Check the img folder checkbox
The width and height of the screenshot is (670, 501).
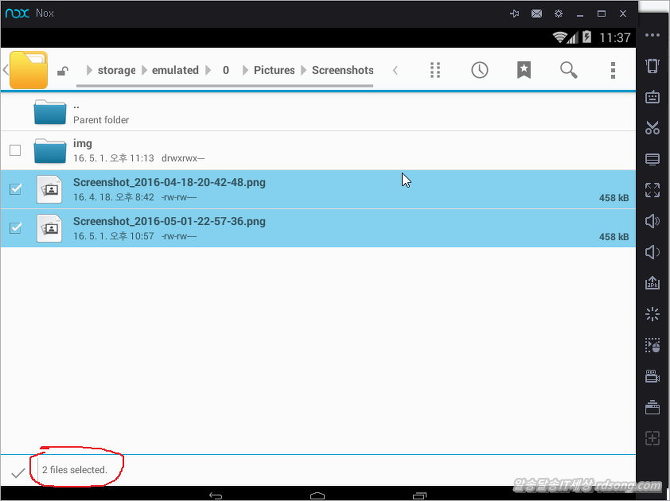tap(15, 151)
